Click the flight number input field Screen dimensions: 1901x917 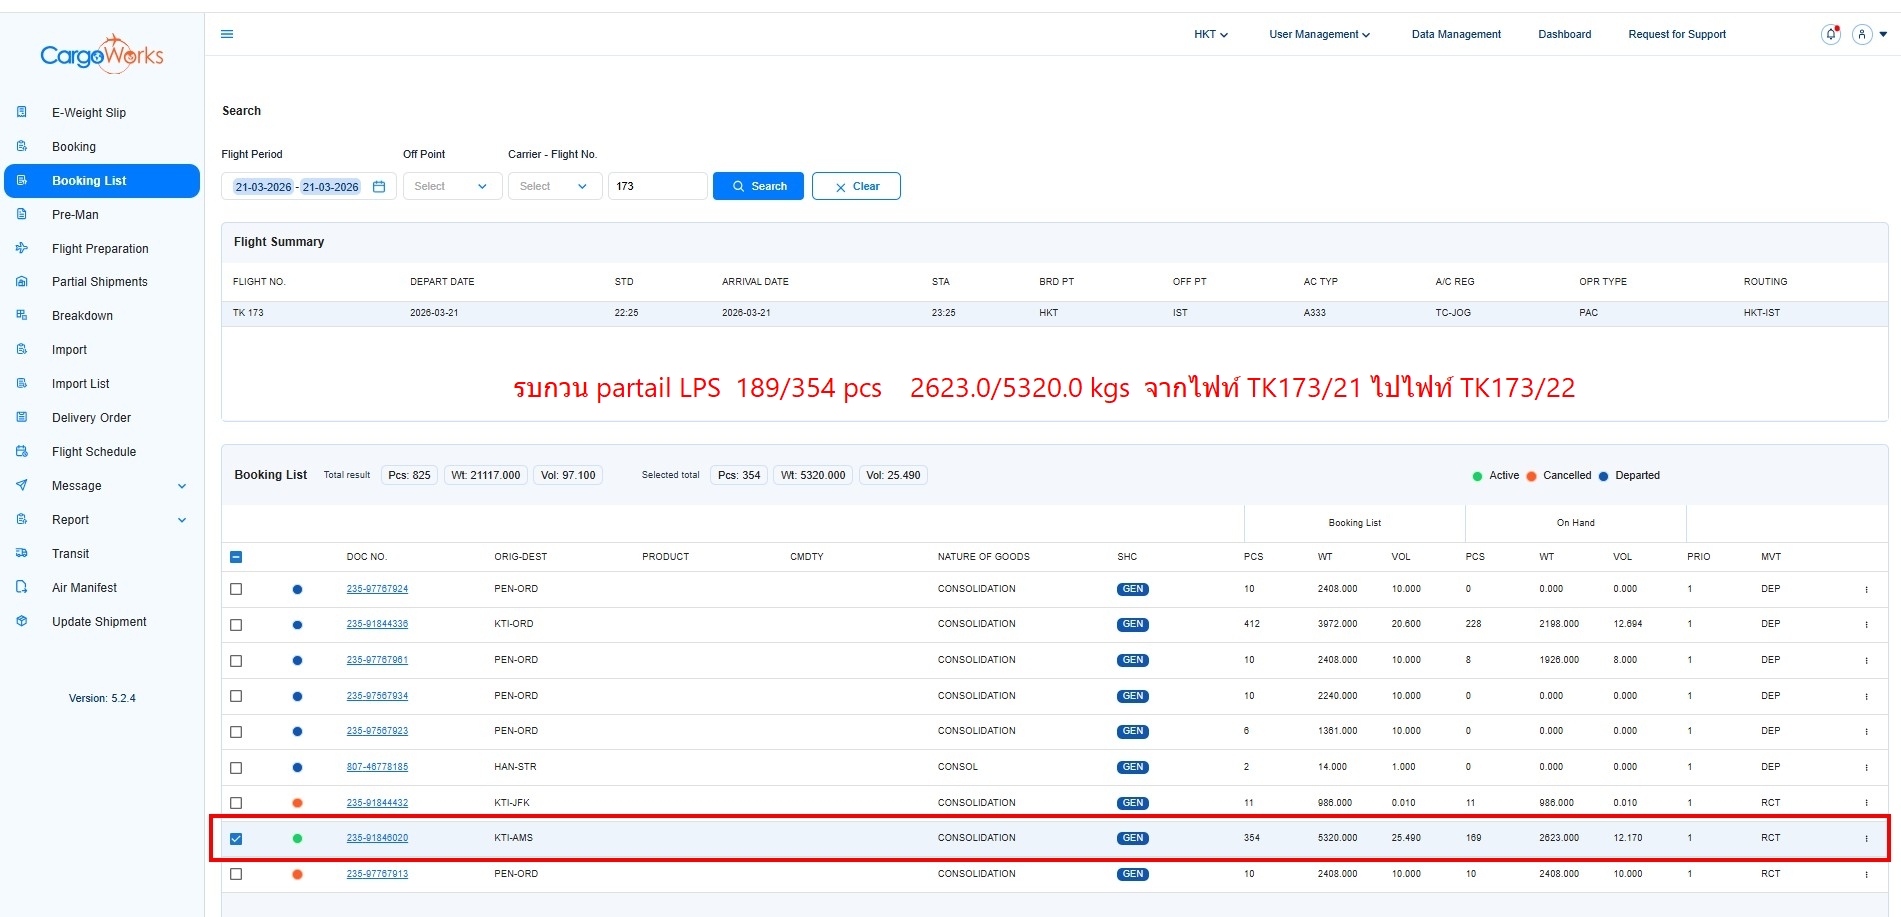(657, 187)
